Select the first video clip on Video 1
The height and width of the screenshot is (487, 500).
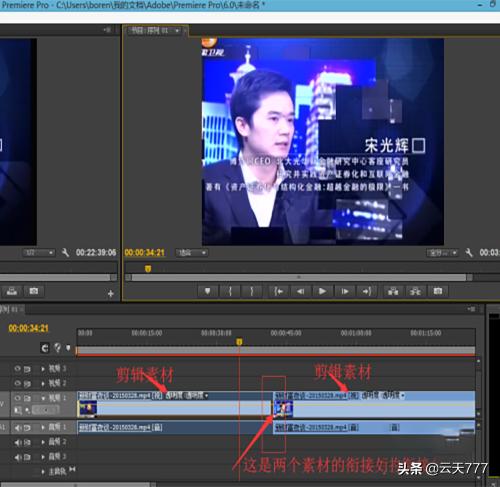click(174, 404)
